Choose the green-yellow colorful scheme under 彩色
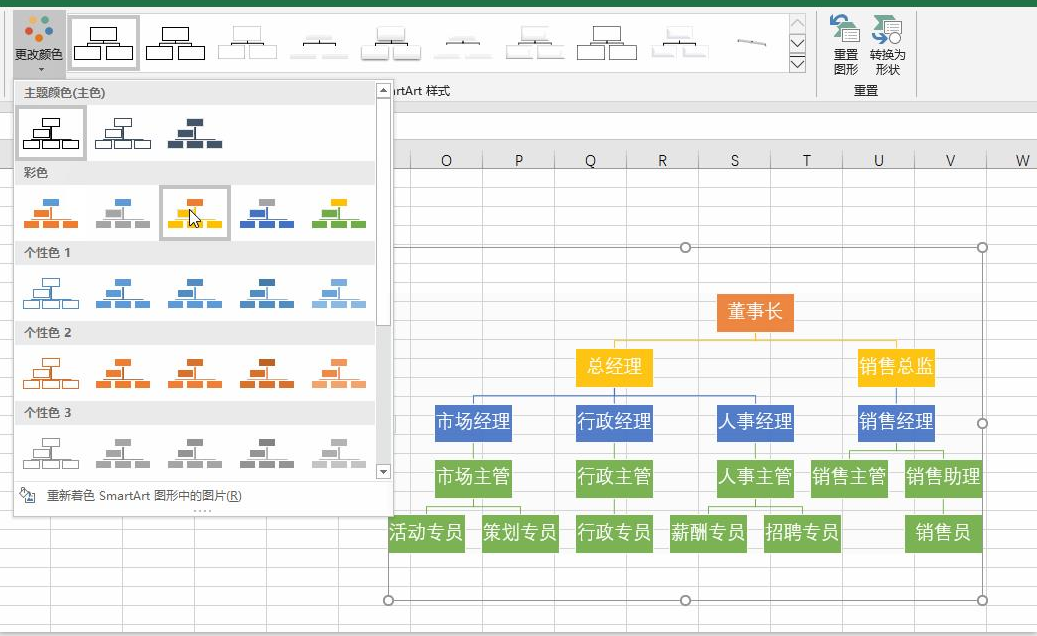Viewport: 1037px width, 636px height. 339,213
